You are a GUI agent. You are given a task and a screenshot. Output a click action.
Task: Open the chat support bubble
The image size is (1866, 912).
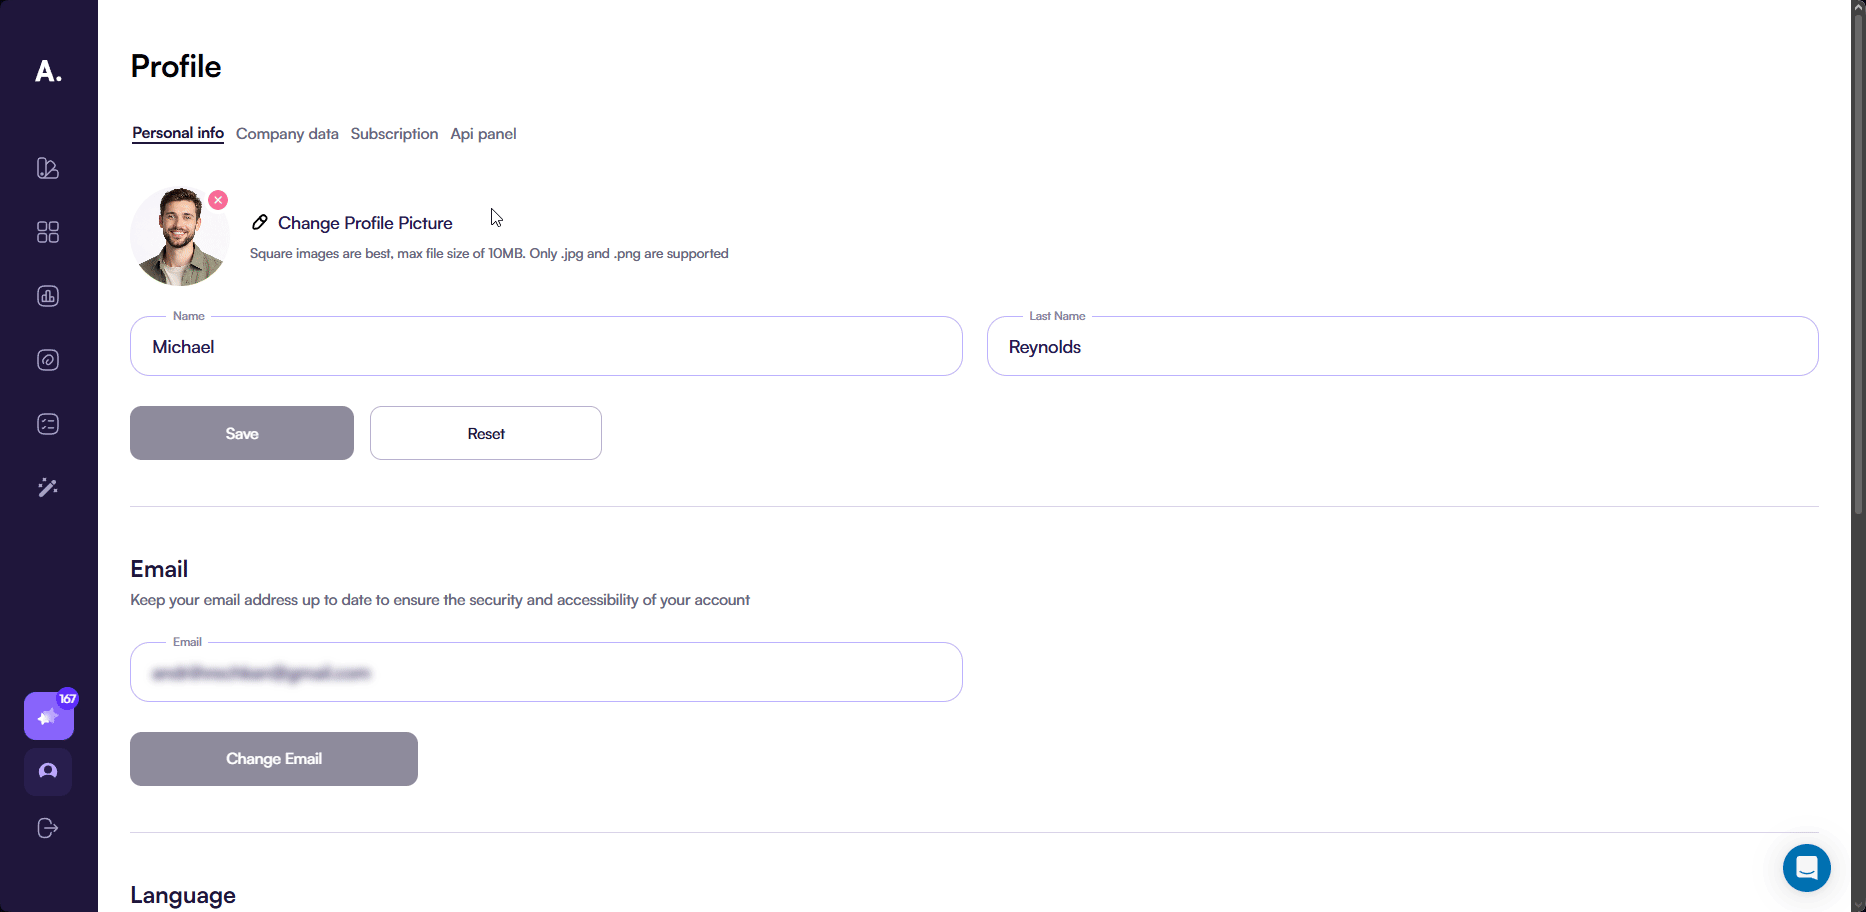[x=1806, y=868]
